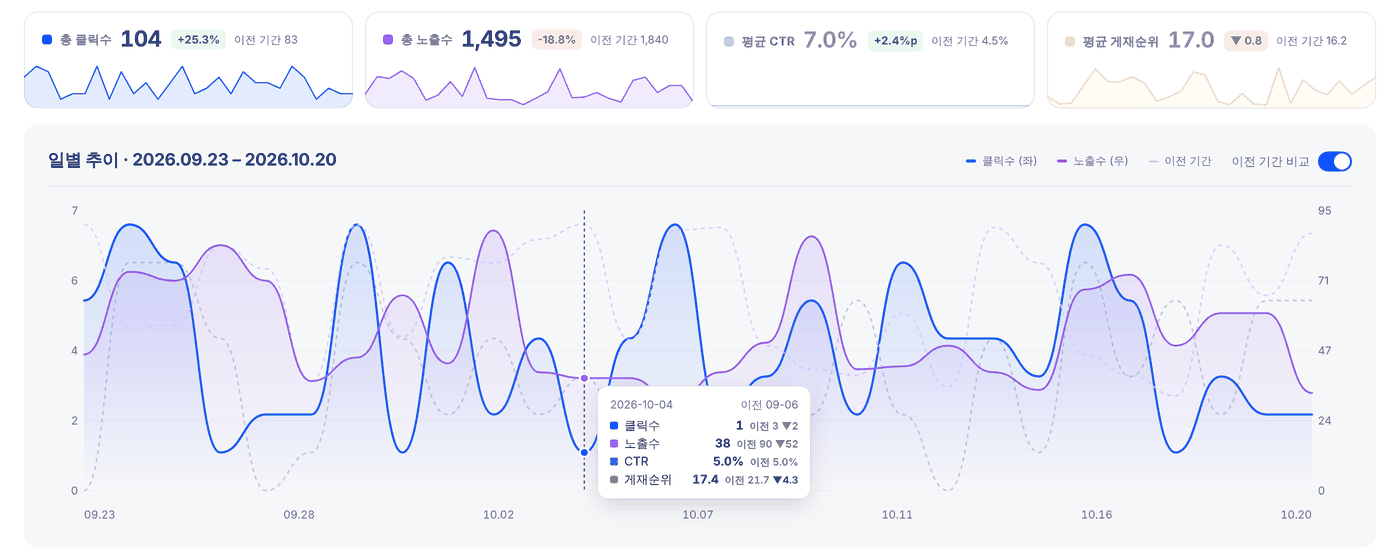Click 이전 기간 1,840 text
1400x551 pixels.
pyautogui.click(x=629, y=40)
